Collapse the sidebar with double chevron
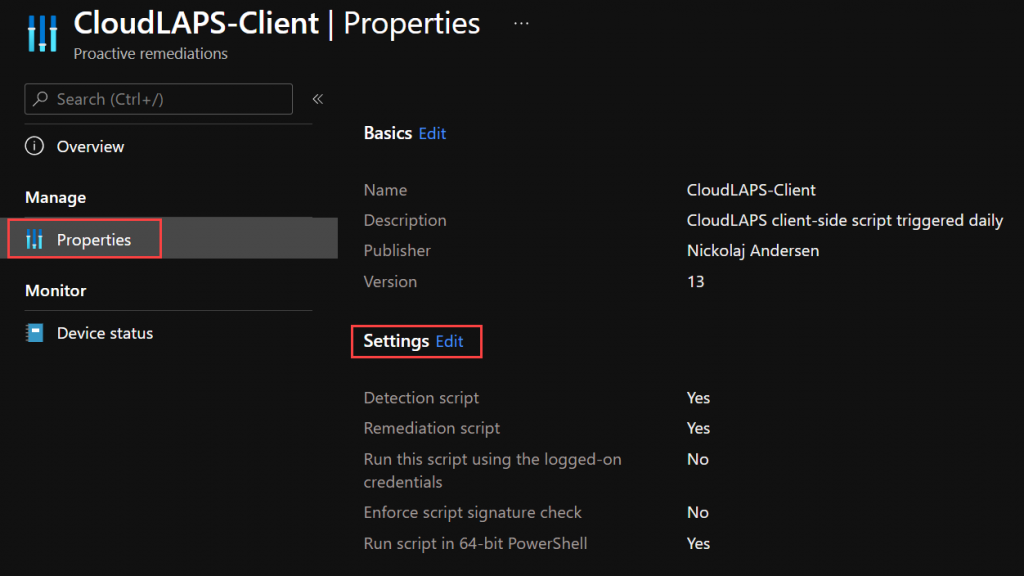Screen dimensions: 1024x576 (x=317, y=99)
